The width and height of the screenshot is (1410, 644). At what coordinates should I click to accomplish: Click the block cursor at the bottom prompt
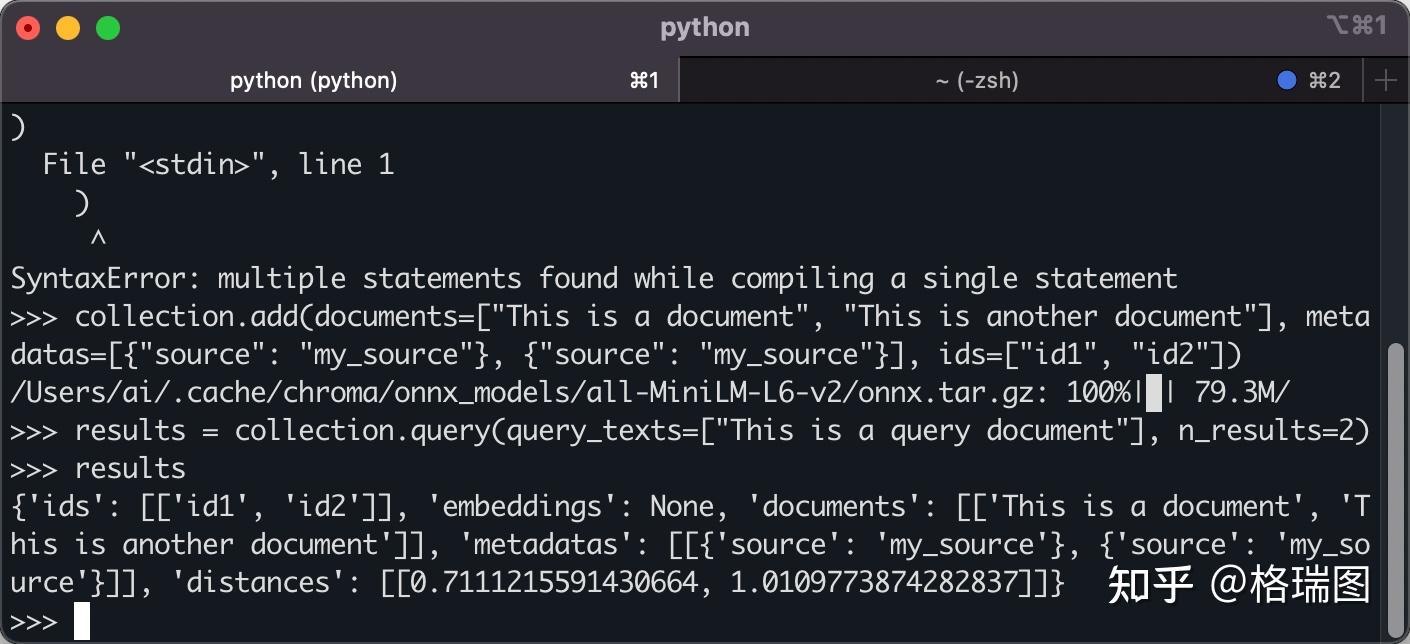point(82,621)
